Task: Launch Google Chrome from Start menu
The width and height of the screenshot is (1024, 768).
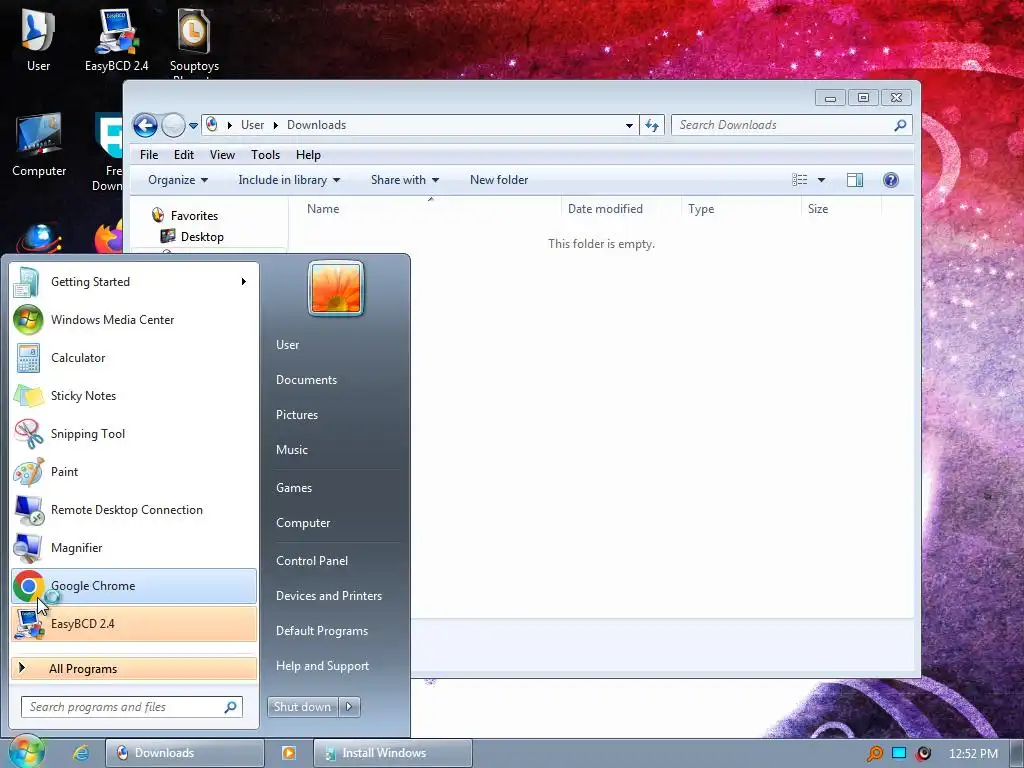Action: click(x=133, y=586)
